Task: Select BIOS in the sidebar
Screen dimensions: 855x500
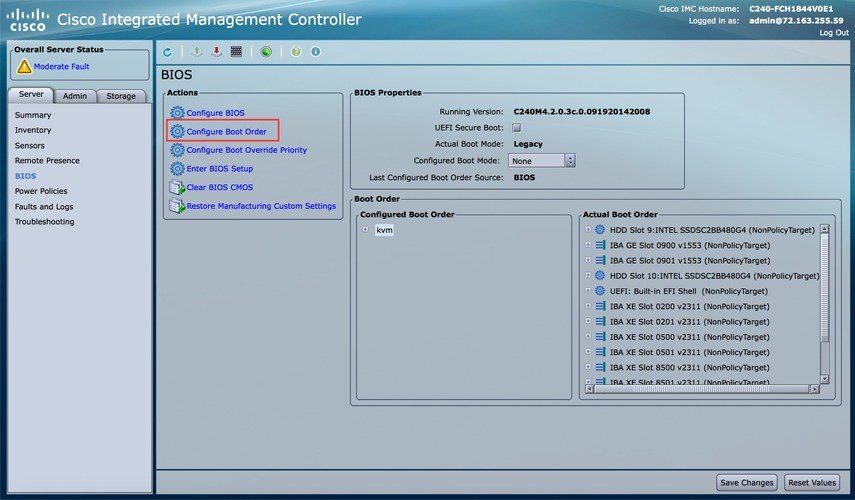Action: 26,176
